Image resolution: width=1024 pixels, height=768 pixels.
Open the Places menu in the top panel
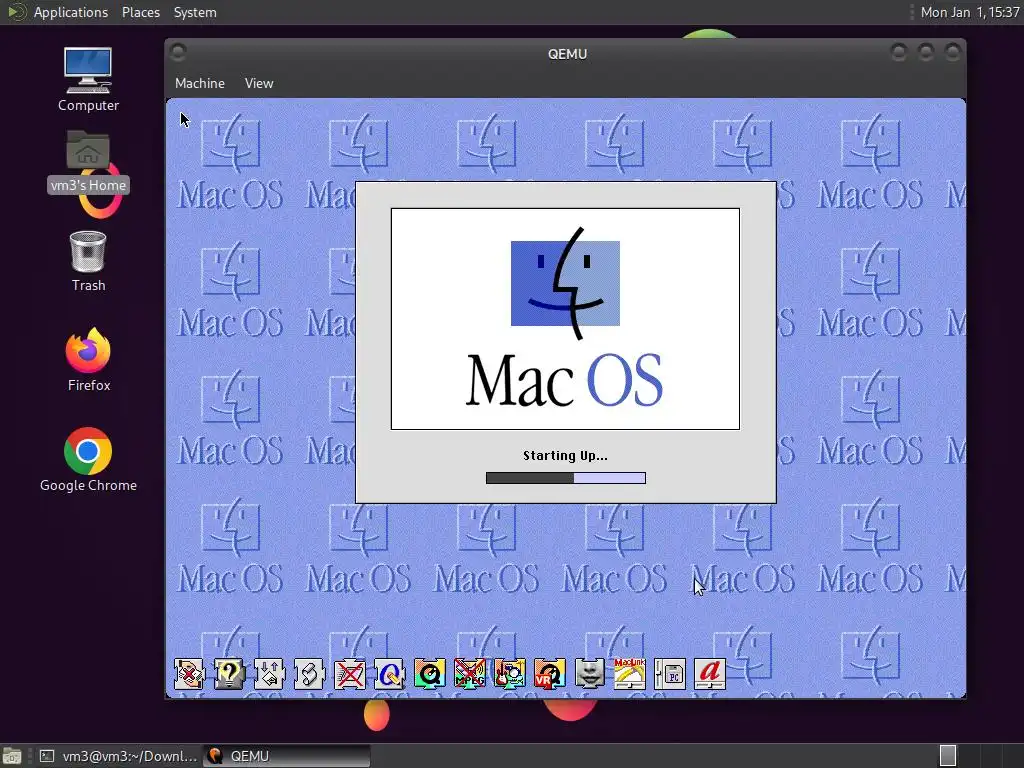[140, 12]
